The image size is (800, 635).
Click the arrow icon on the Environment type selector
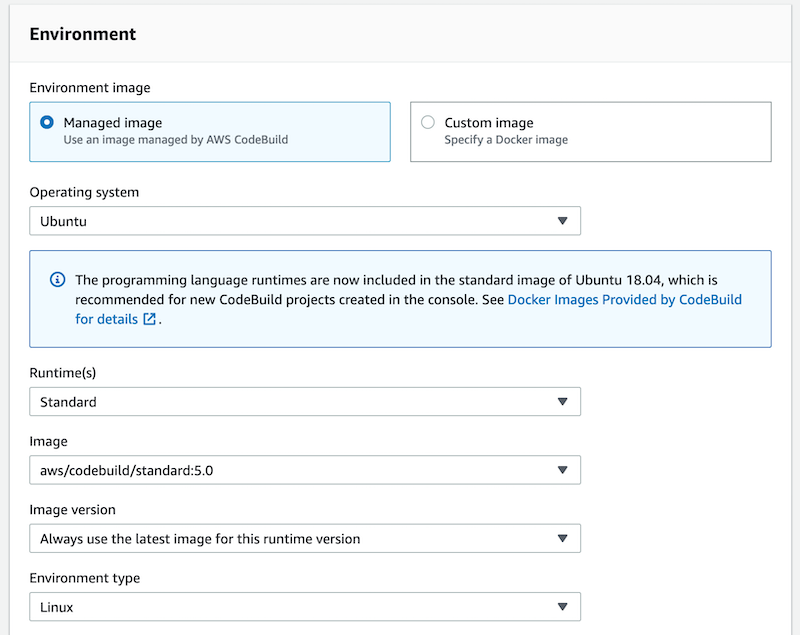coord(562,607)
